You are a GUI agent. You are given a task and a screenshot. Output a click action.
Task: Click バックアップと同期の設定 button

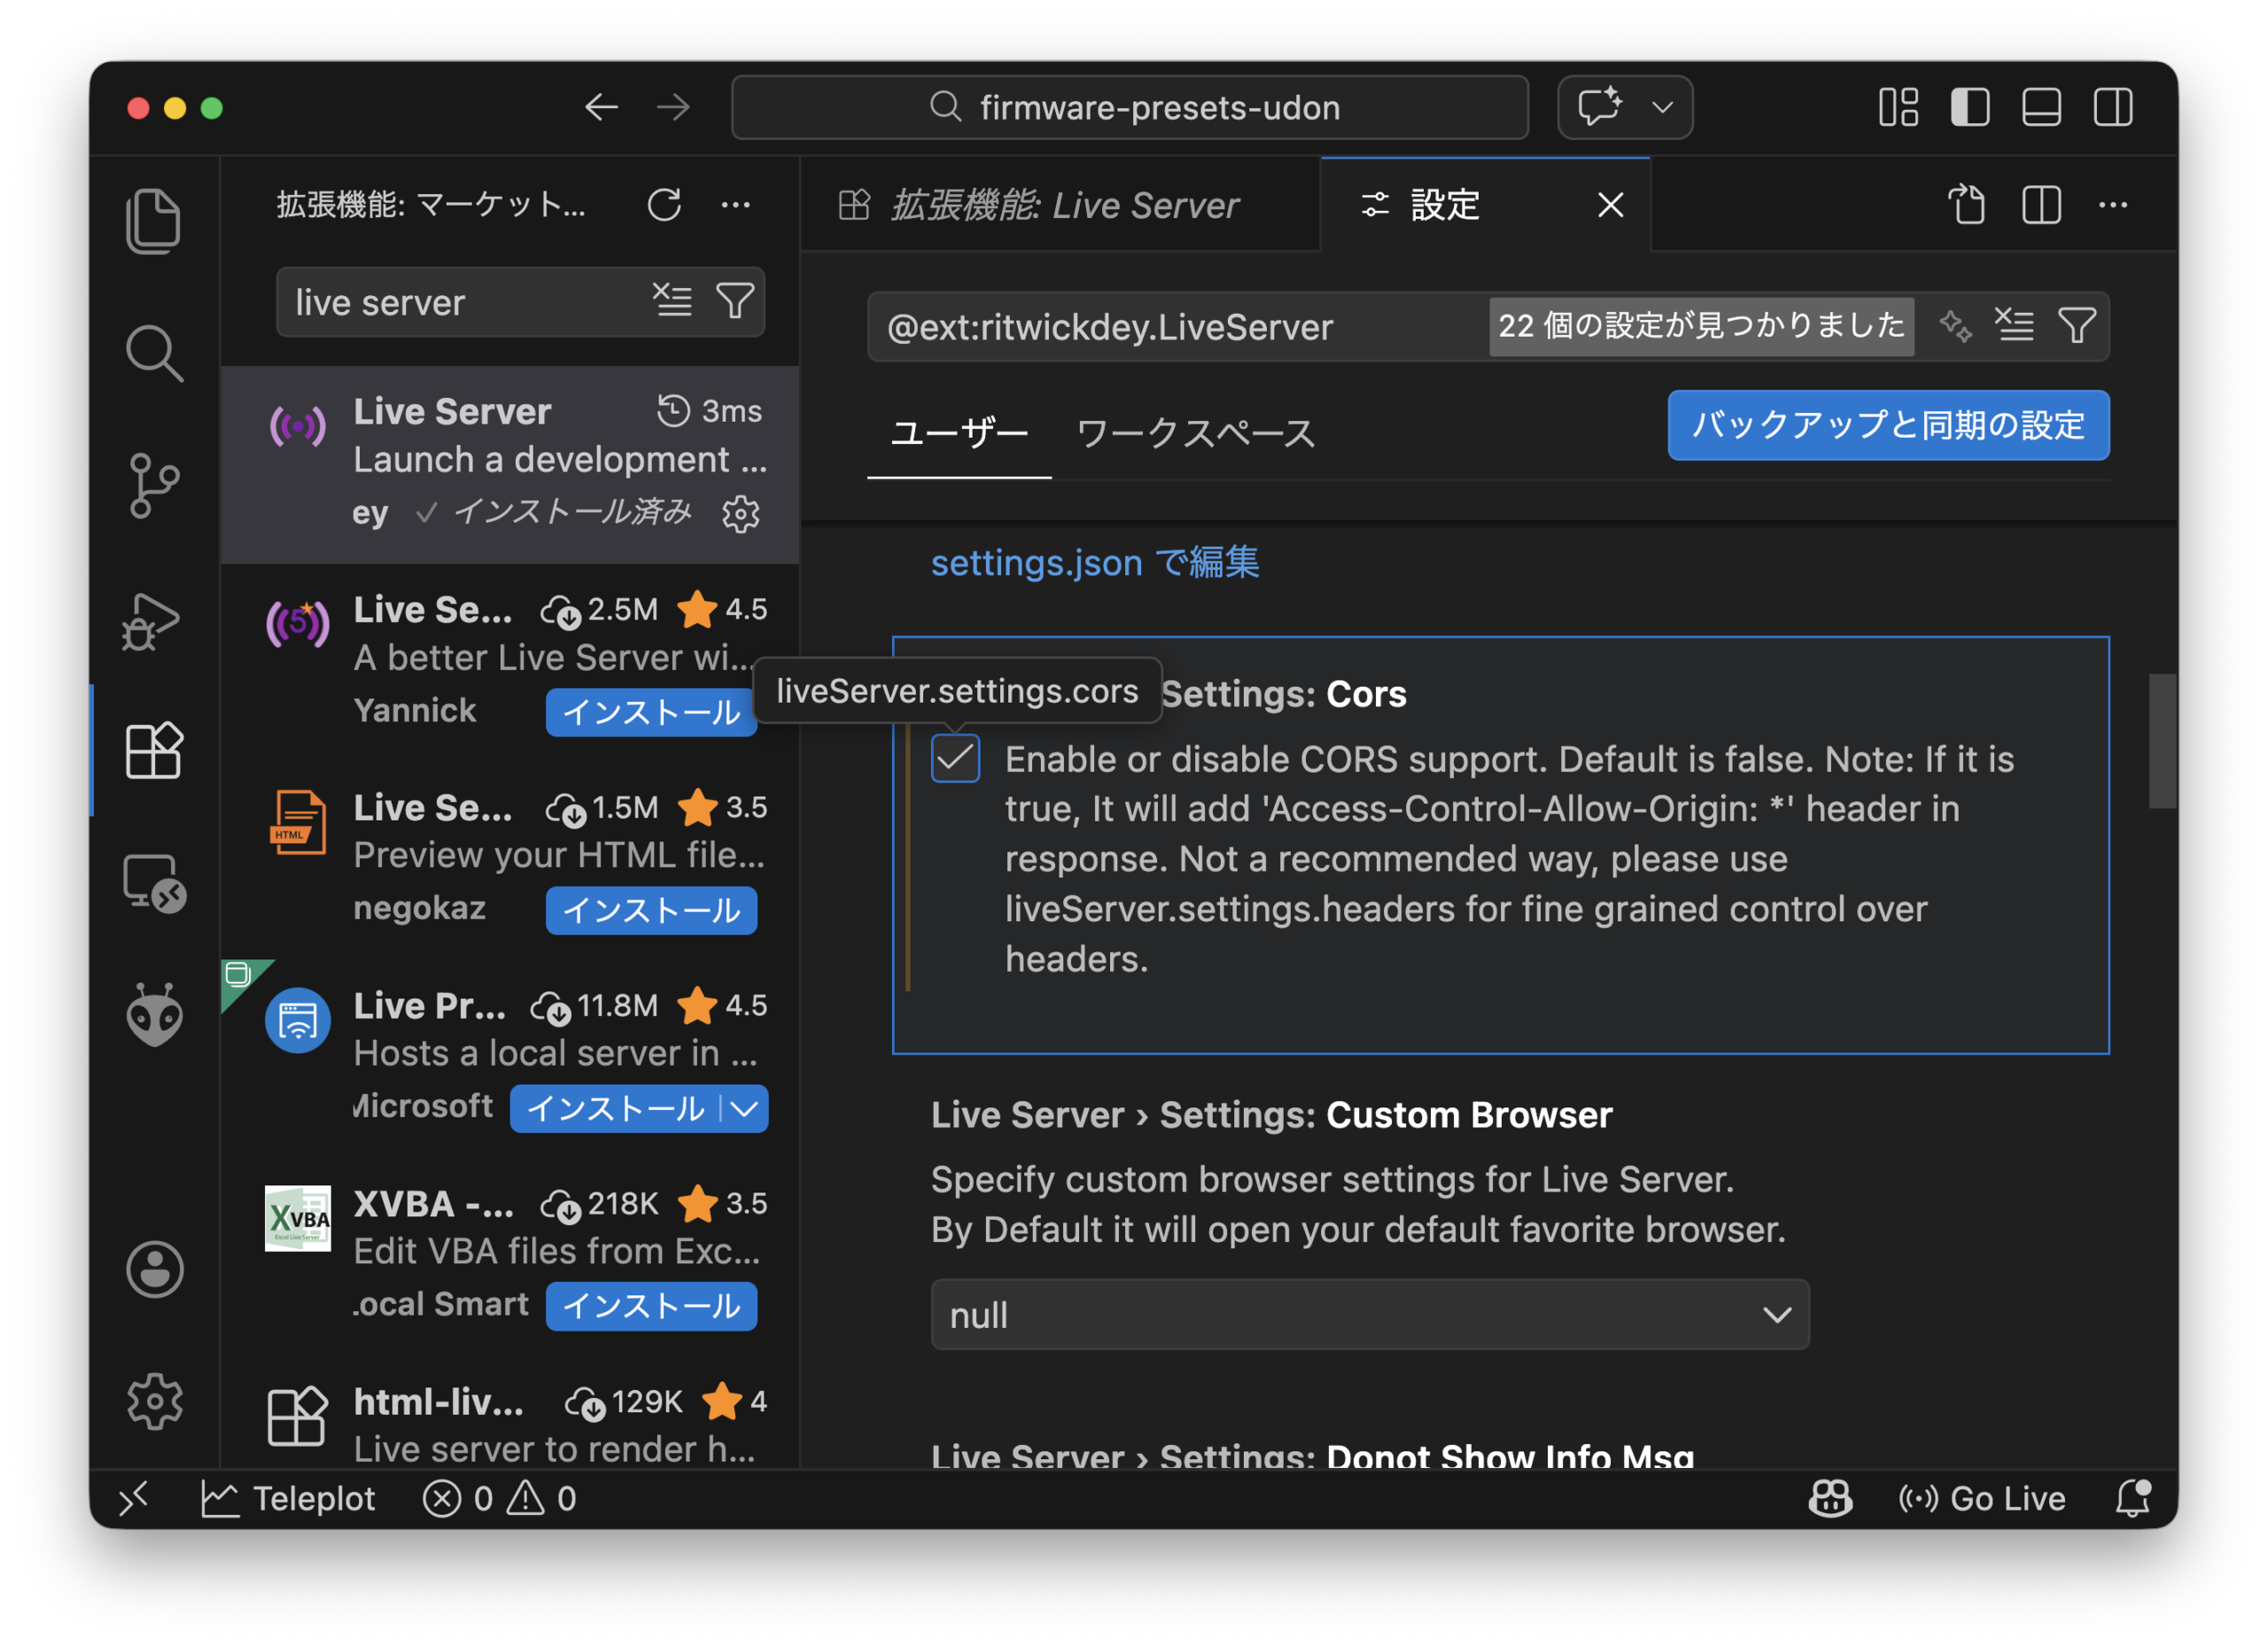1887,425
